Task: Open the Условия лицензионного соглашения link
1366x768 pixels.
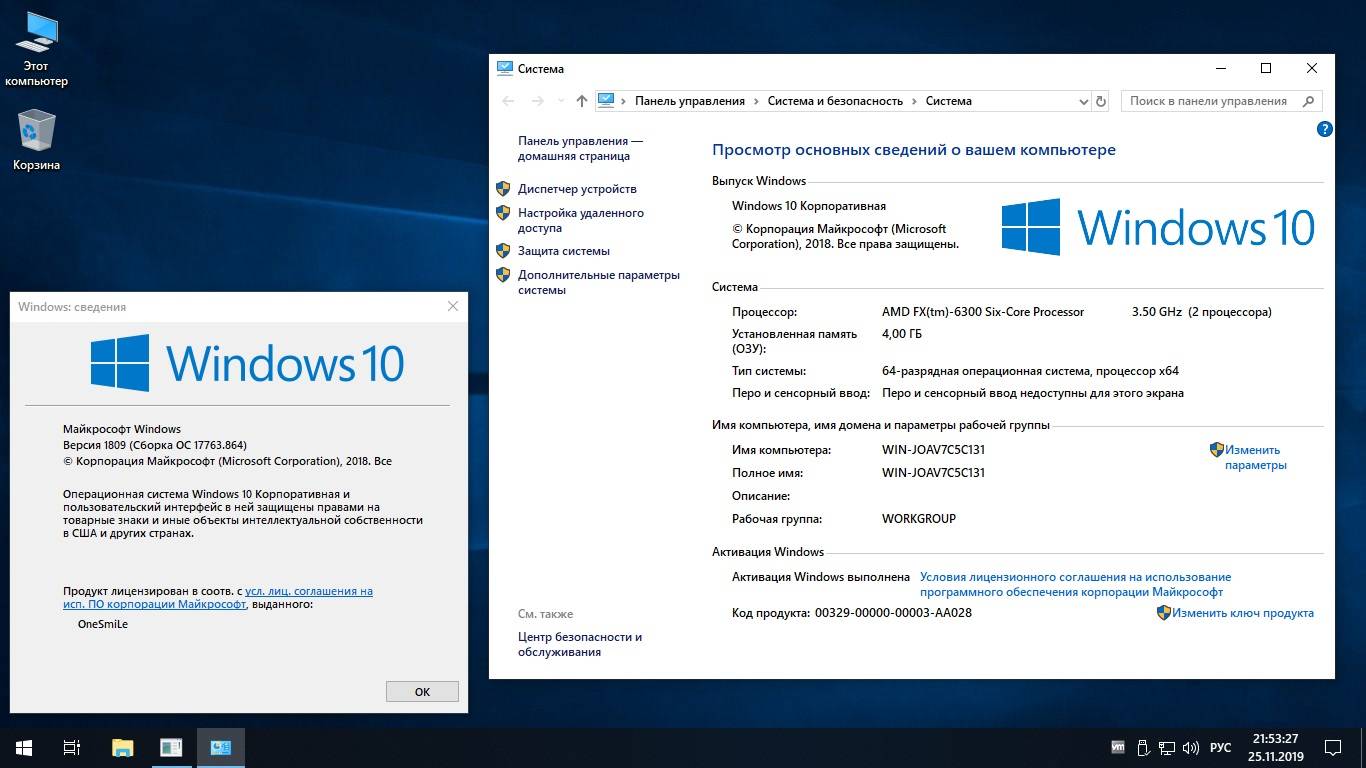Action: pyautogui.click(x=1075, y=584)
